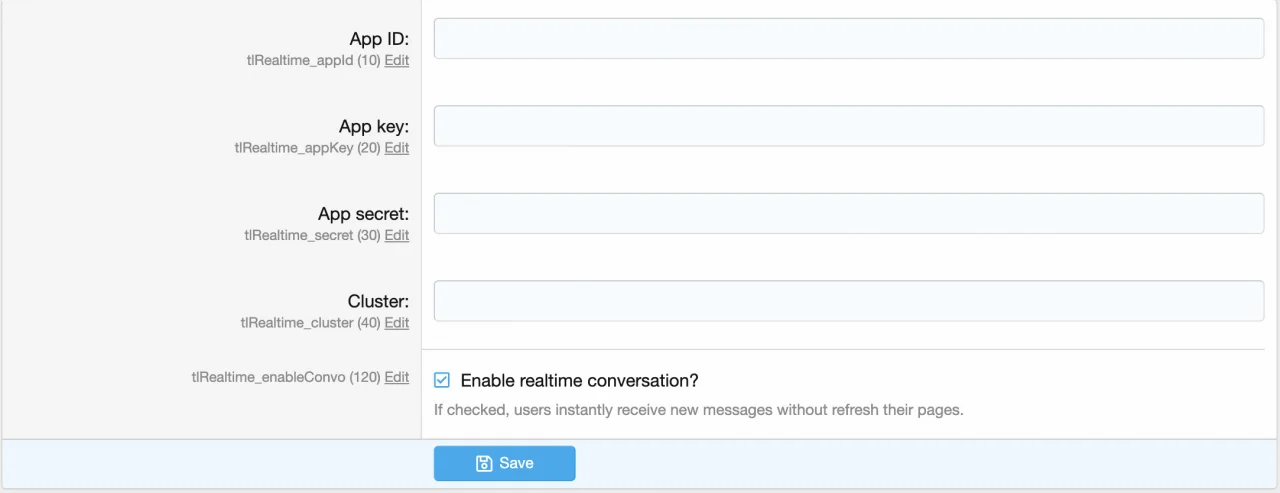Click the 'Enable realtime conversation?' label text
This screenshot has height=493, width=1280.
coord(579,380)
